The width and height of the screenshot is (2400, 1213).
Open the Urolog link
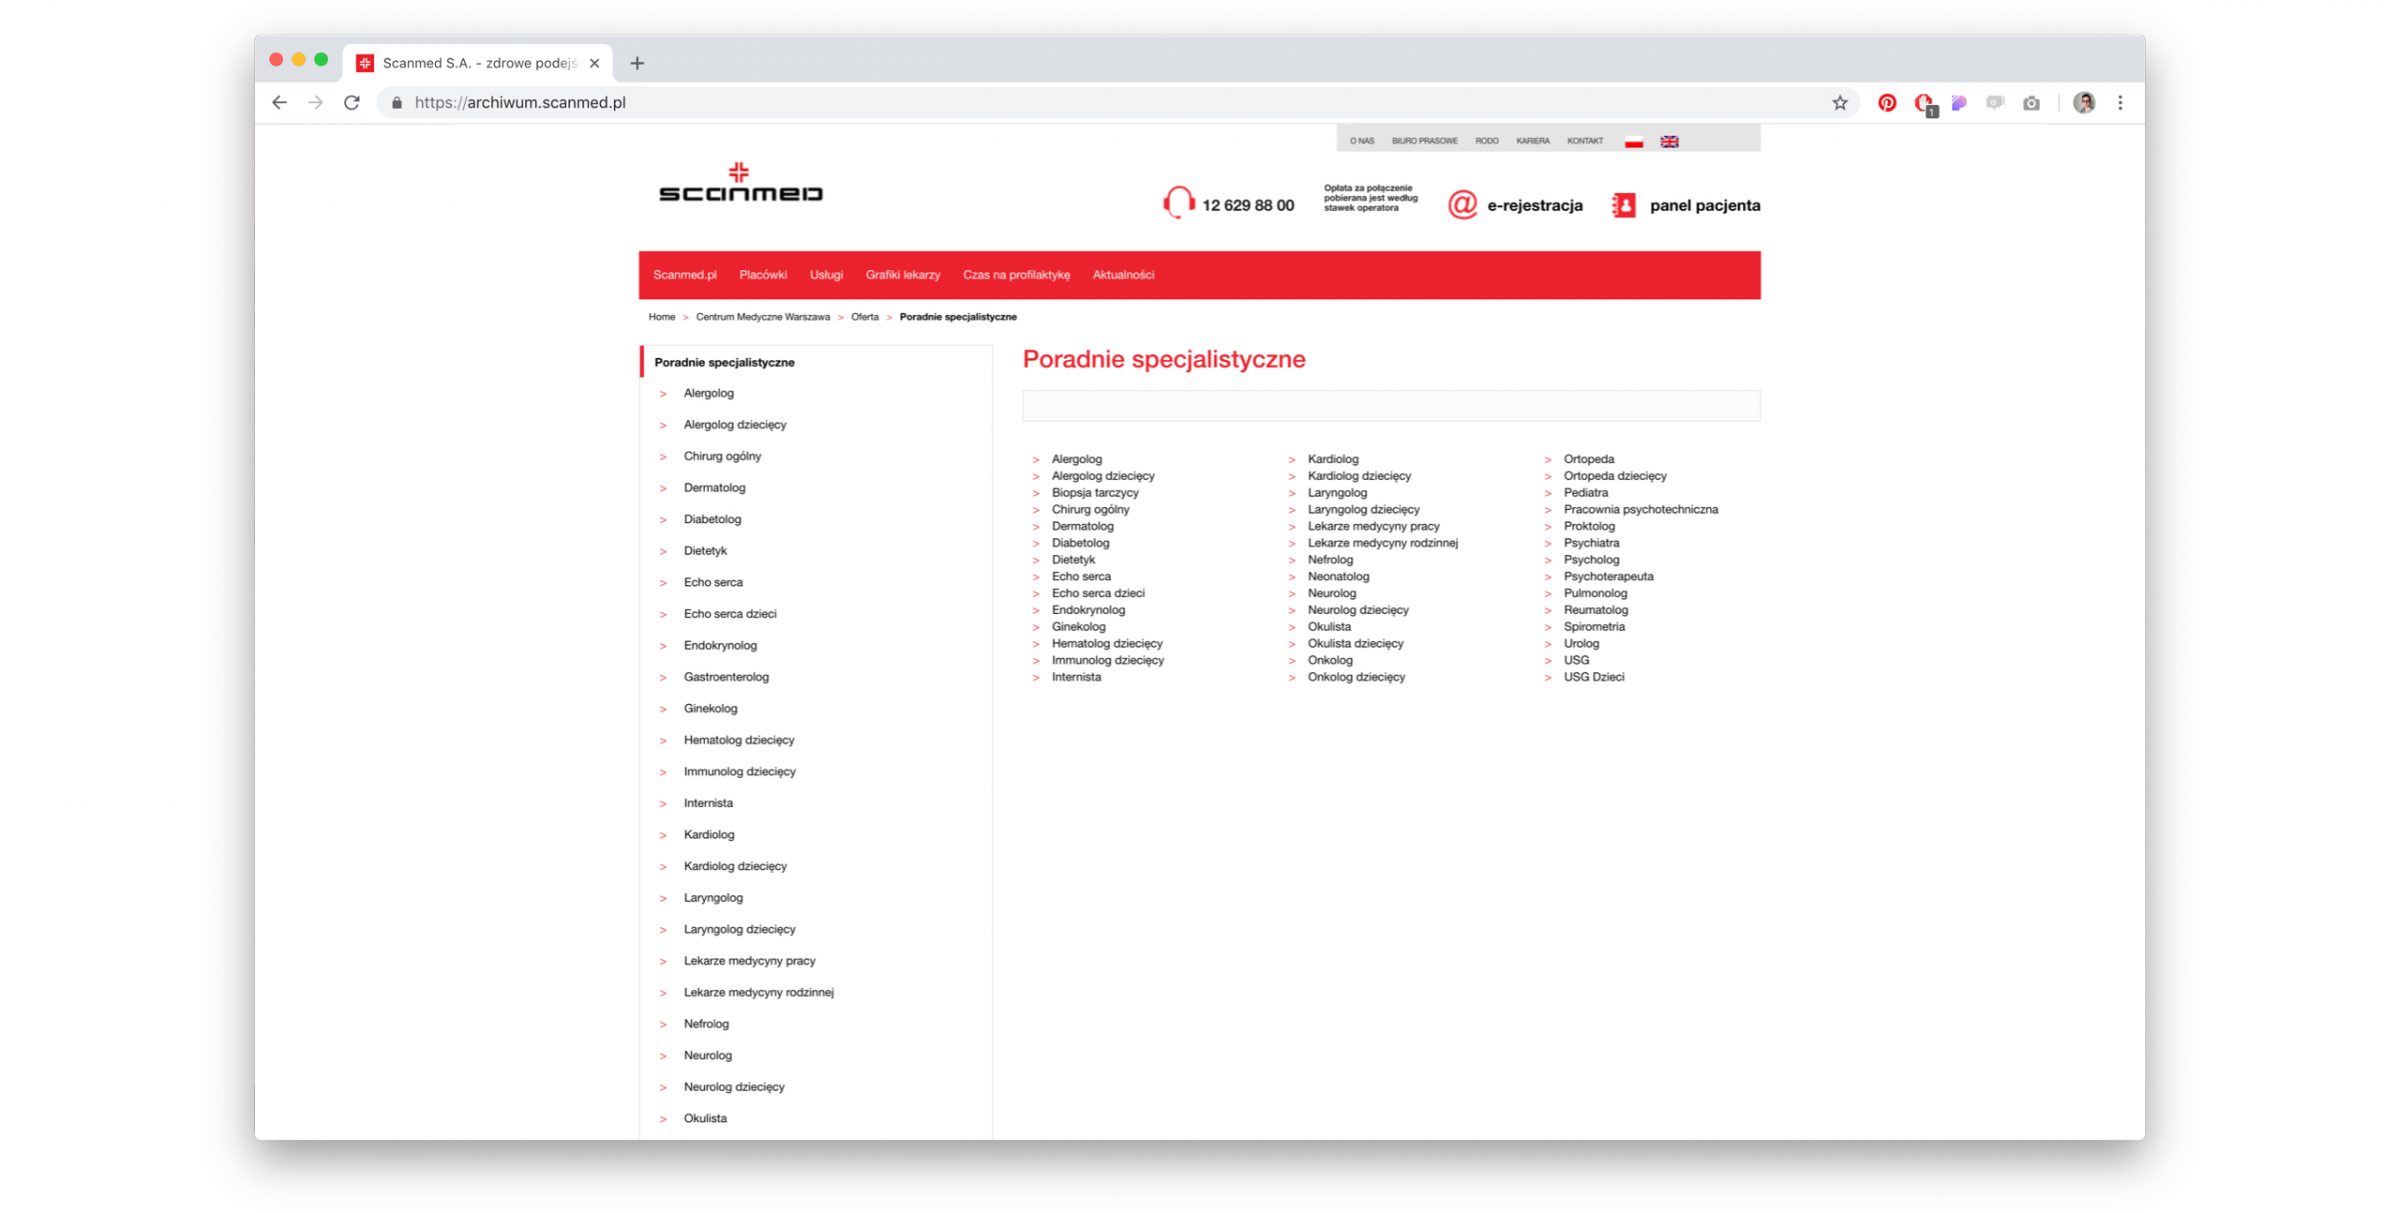click(x=1581, y=644)
